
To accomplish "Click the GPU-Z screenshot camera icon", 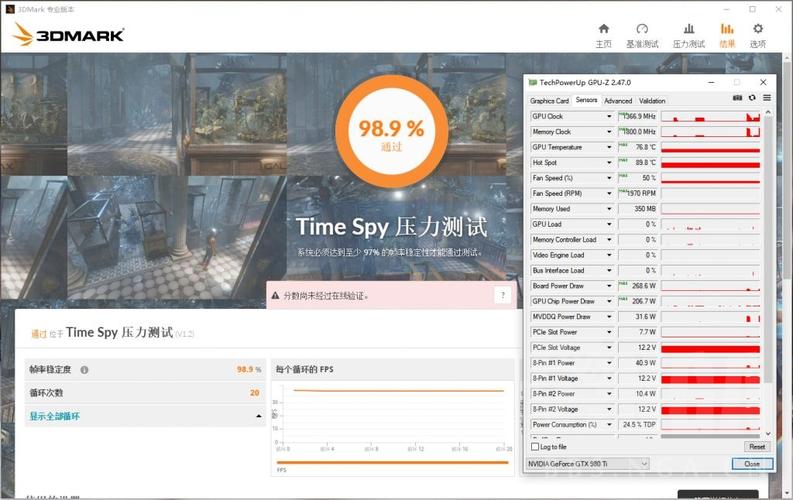I will [x=737, y=98].
